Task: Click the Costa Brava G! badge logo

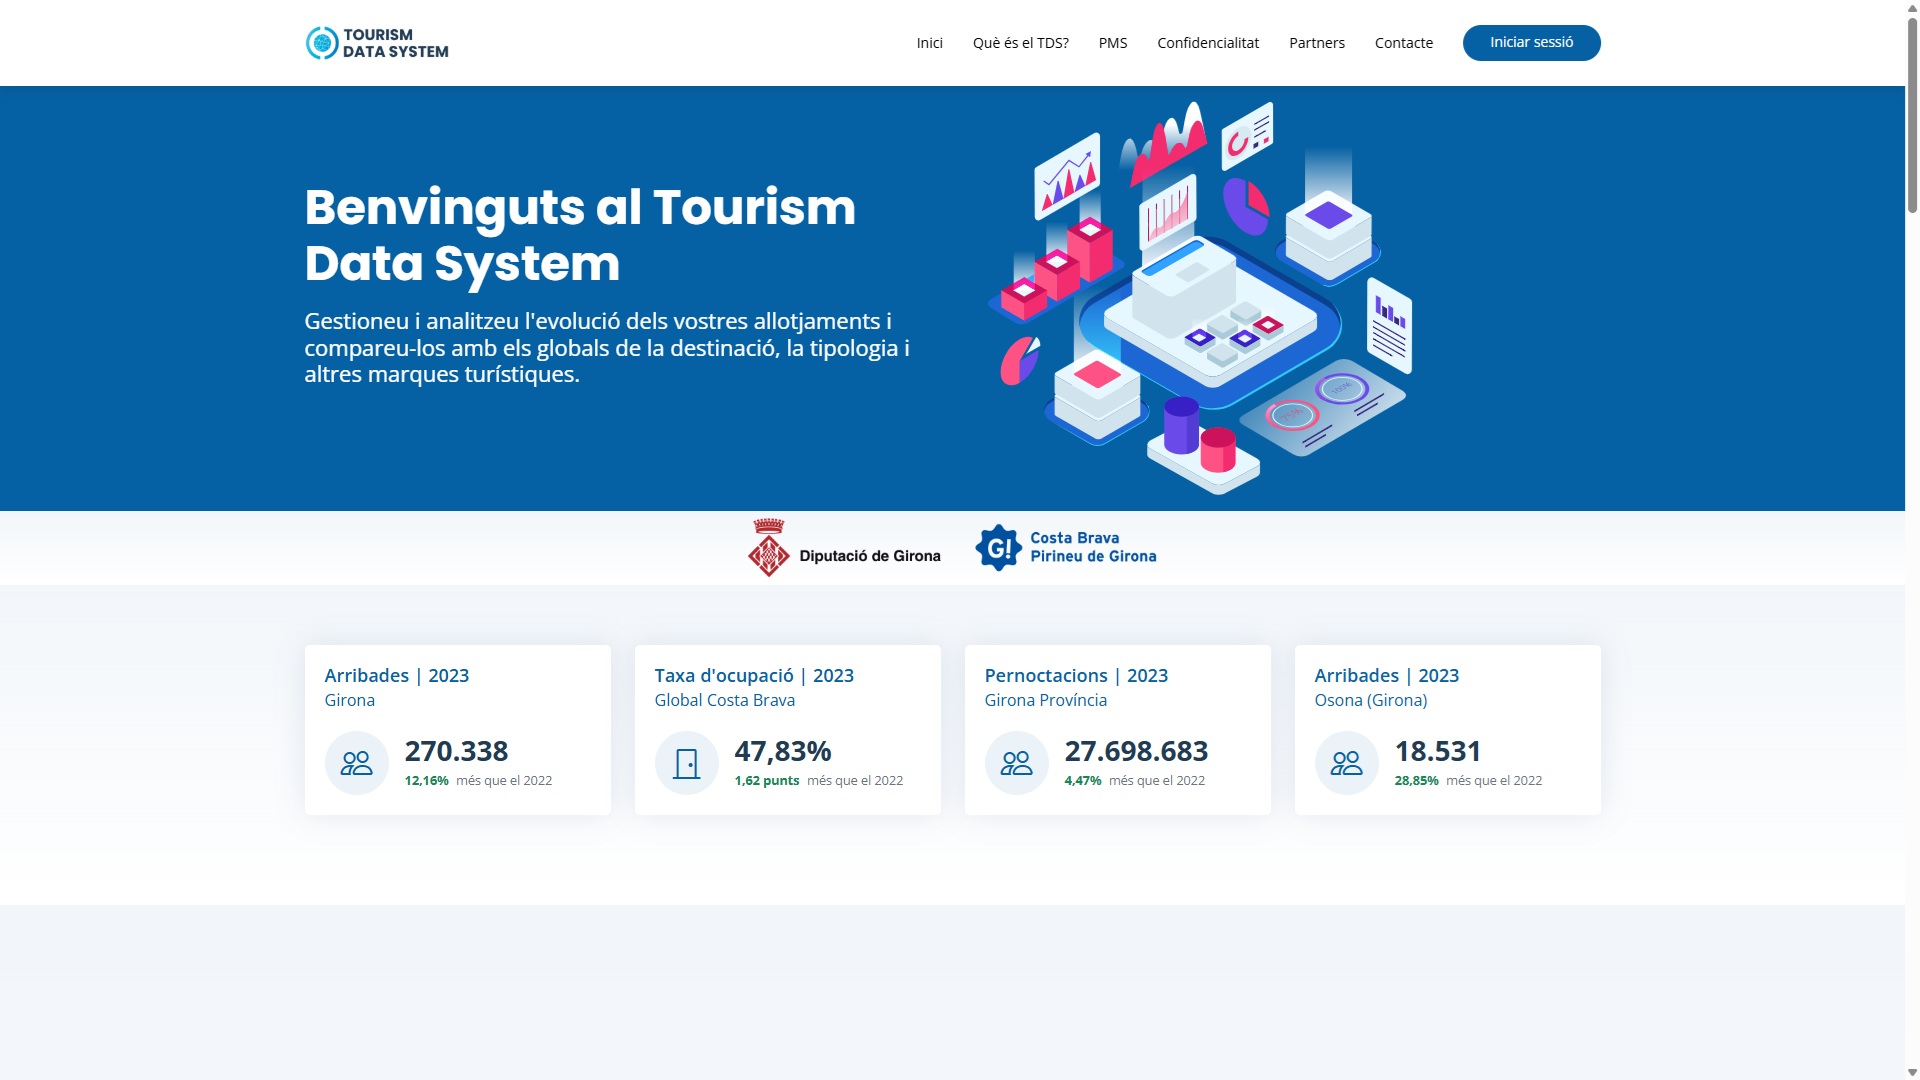Action: pos(998,548)
